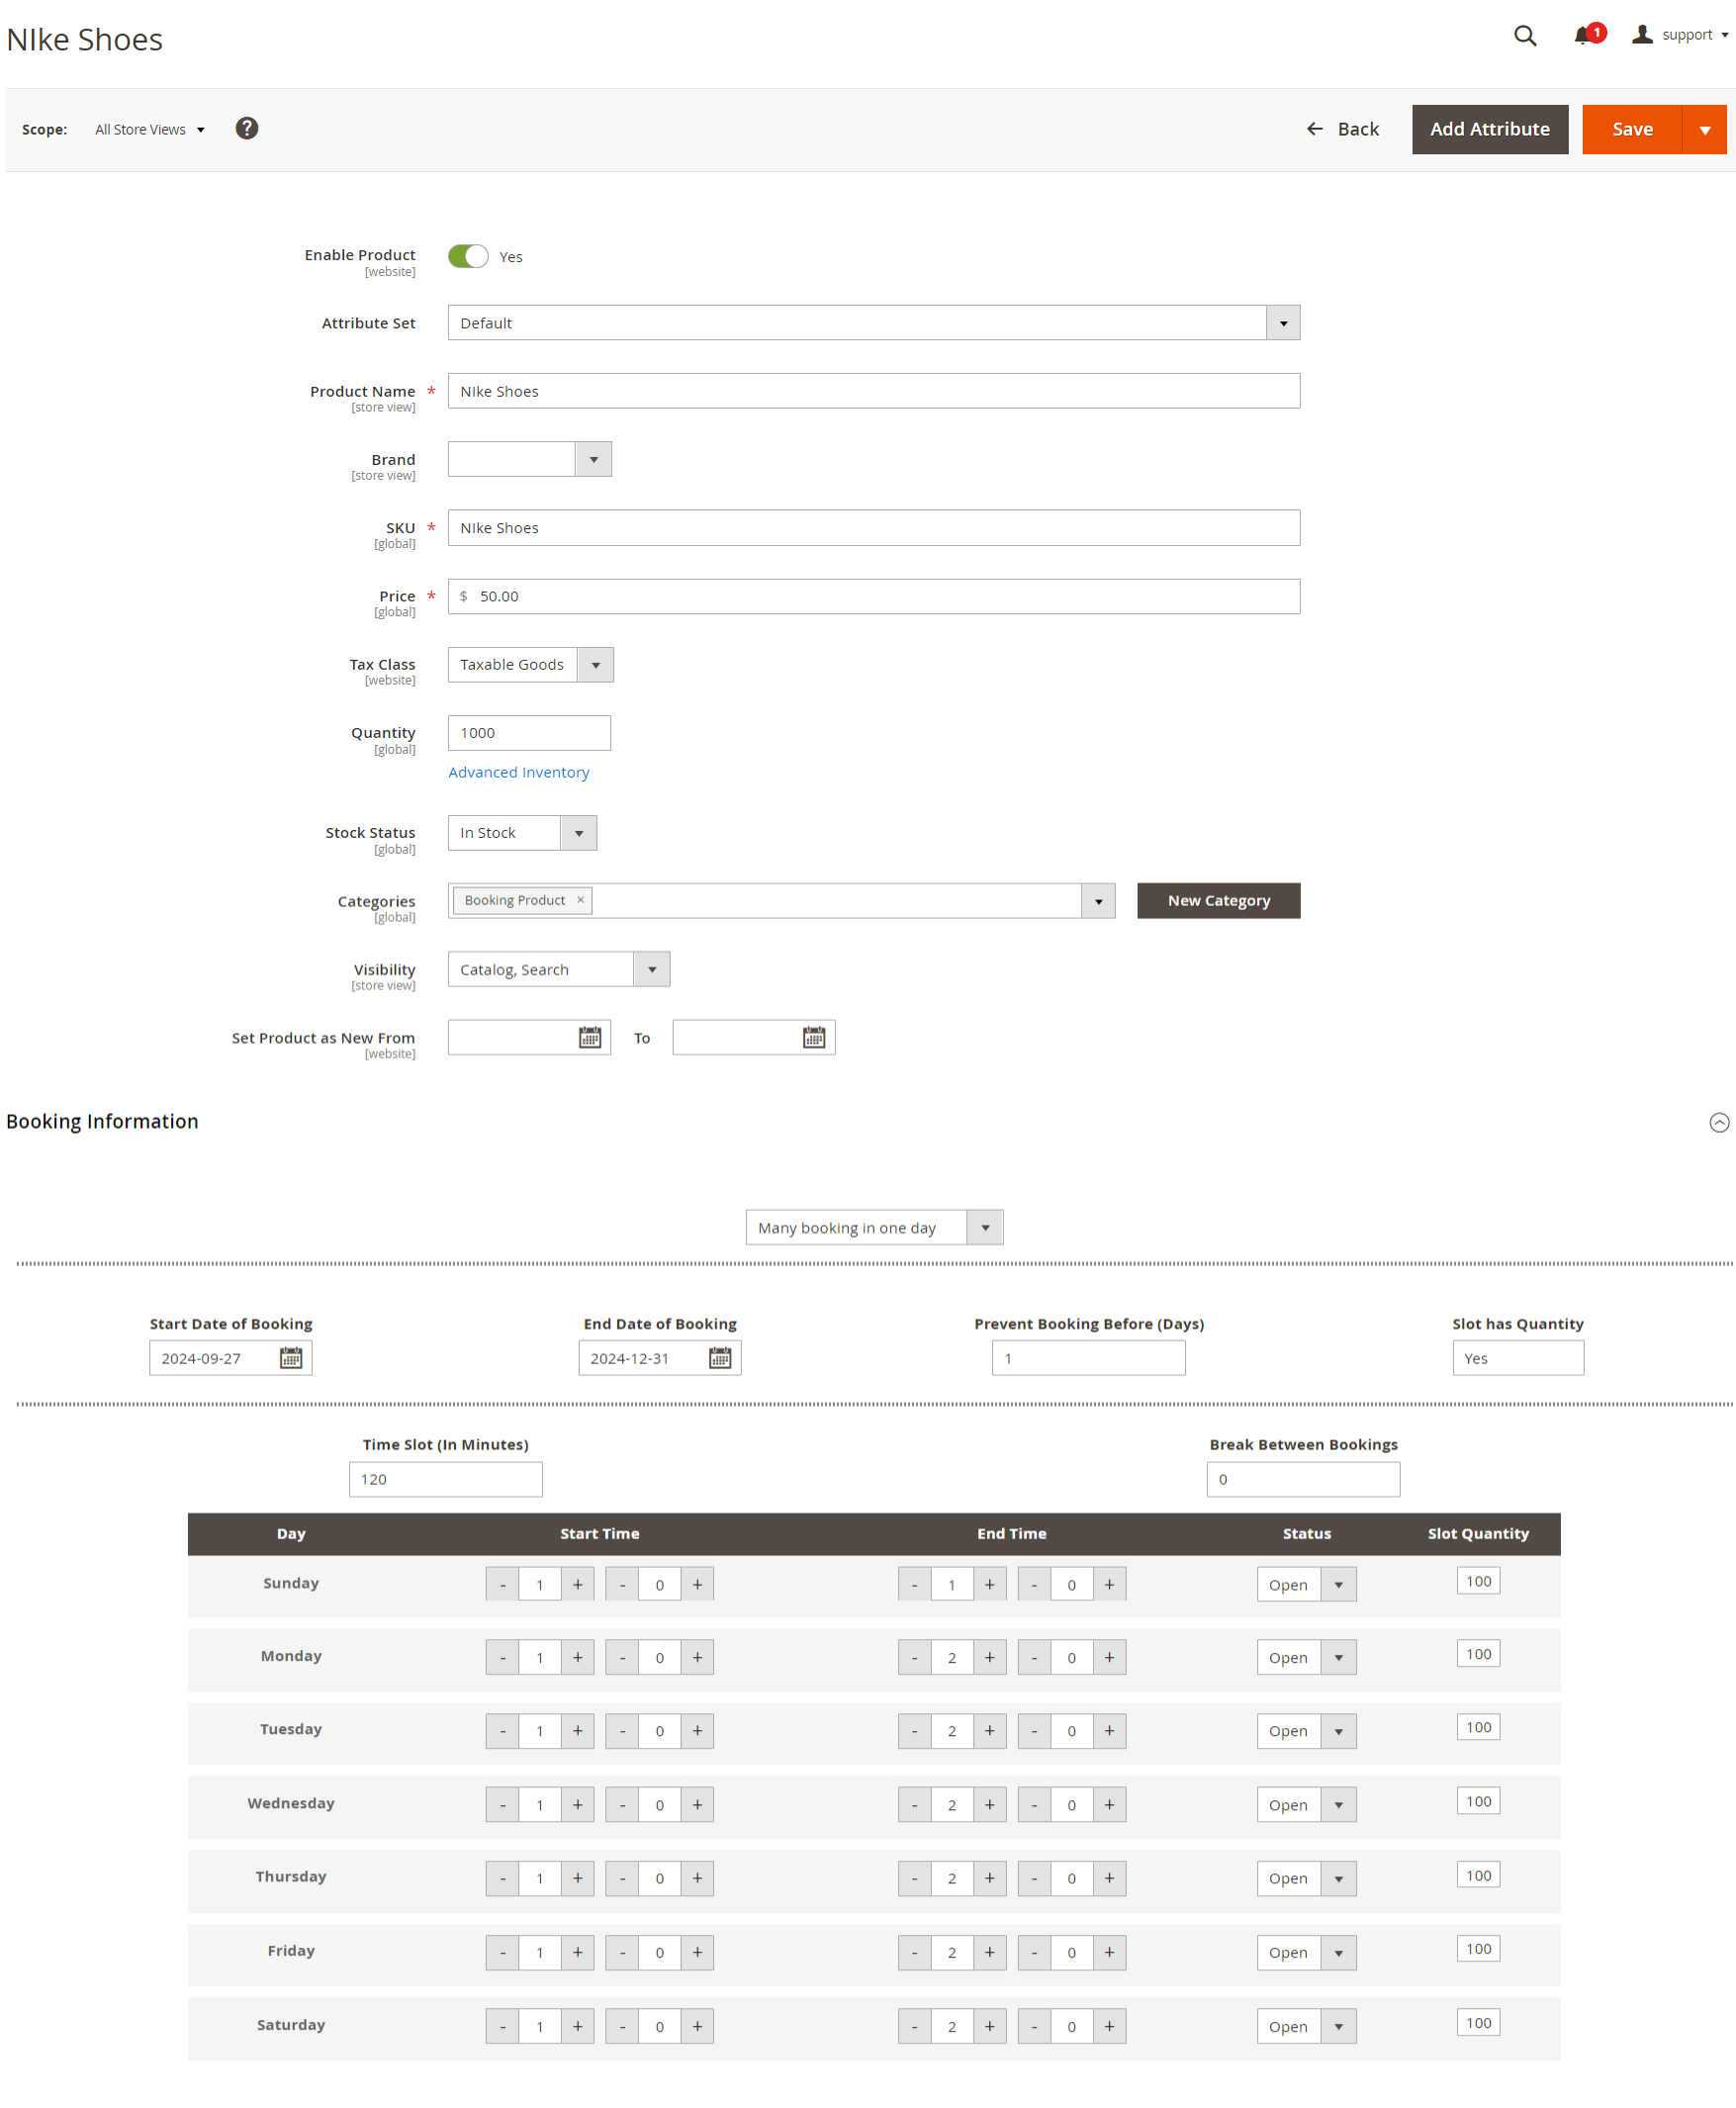Open the End Date of Booking calendar icon

coord(720,1357)
